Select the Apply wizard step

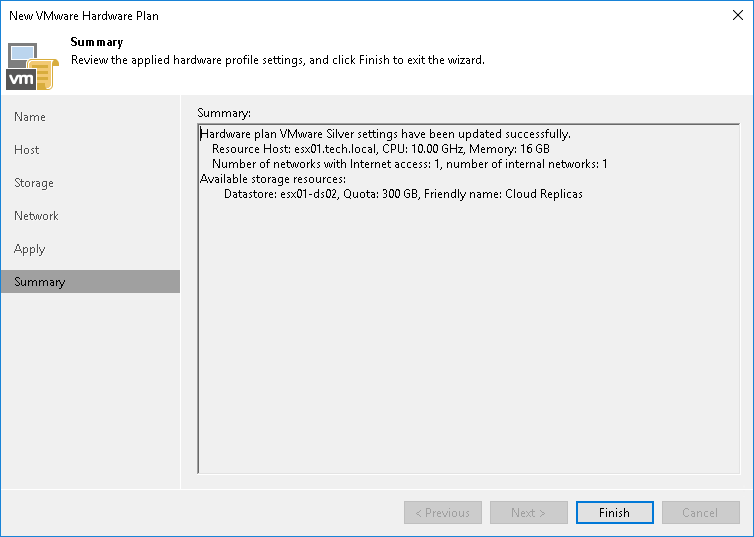coord(90,249)
